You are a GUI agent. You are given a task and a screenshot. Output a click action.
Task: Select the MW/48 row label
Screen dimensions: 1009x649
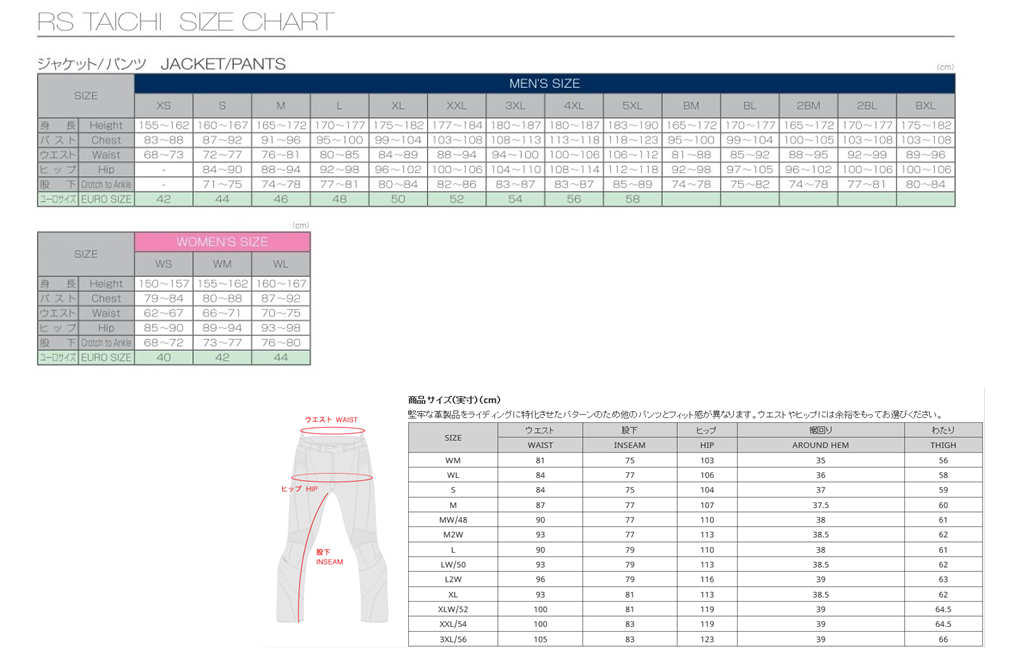coord(453,520)
